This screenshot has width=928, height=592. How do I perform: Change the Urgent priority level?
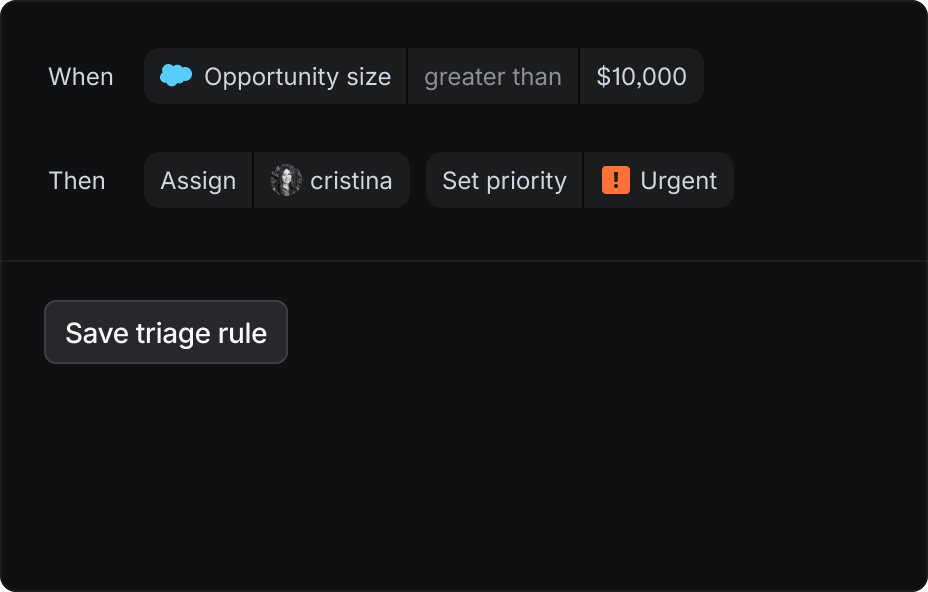(659, 180)
